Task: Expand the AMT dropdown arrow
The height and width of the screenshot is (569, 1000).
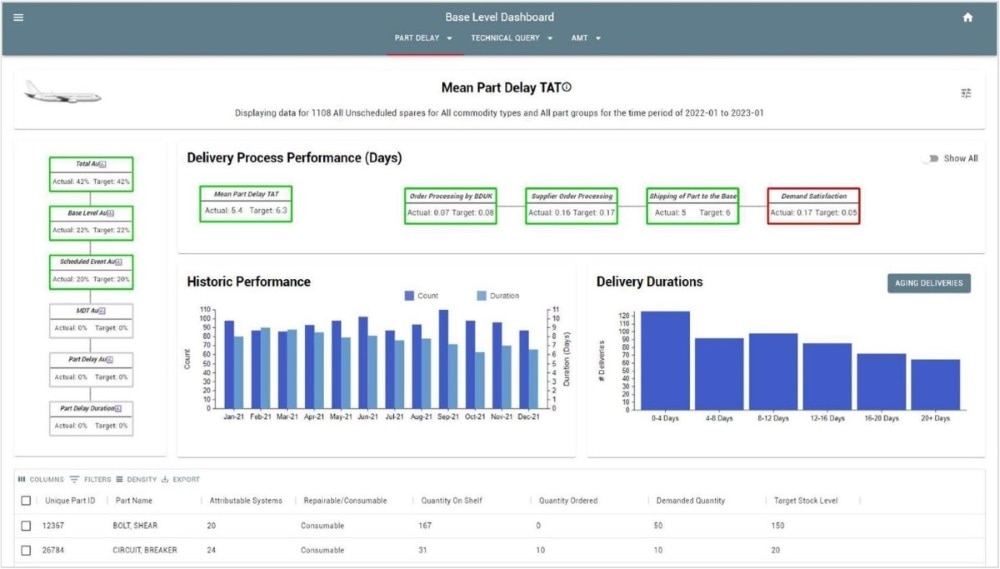Action: (x=598, y=38)
